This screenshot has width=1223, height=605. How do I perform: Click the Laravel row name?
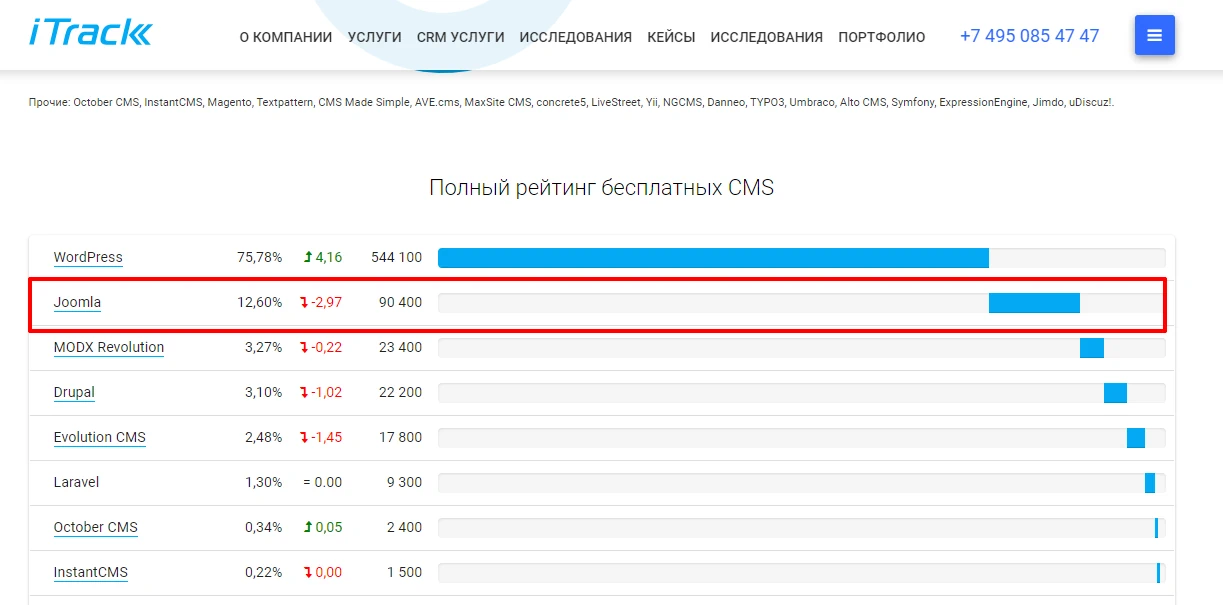(x=77, y=482)
